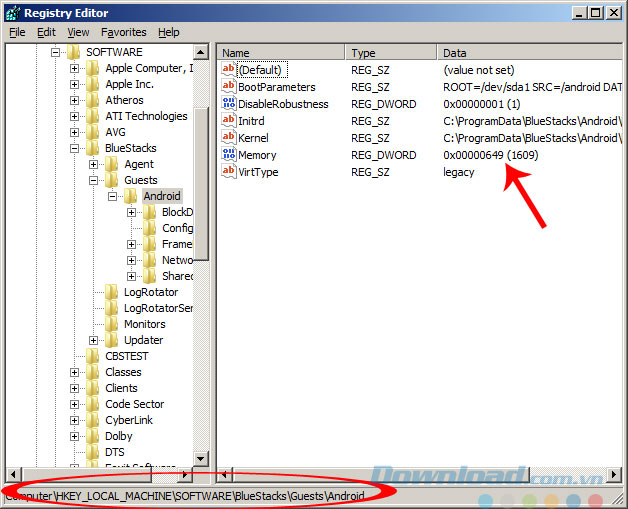Click the Memory DWORD value icon
The image size is (628, 509).
tap(229, 155)
